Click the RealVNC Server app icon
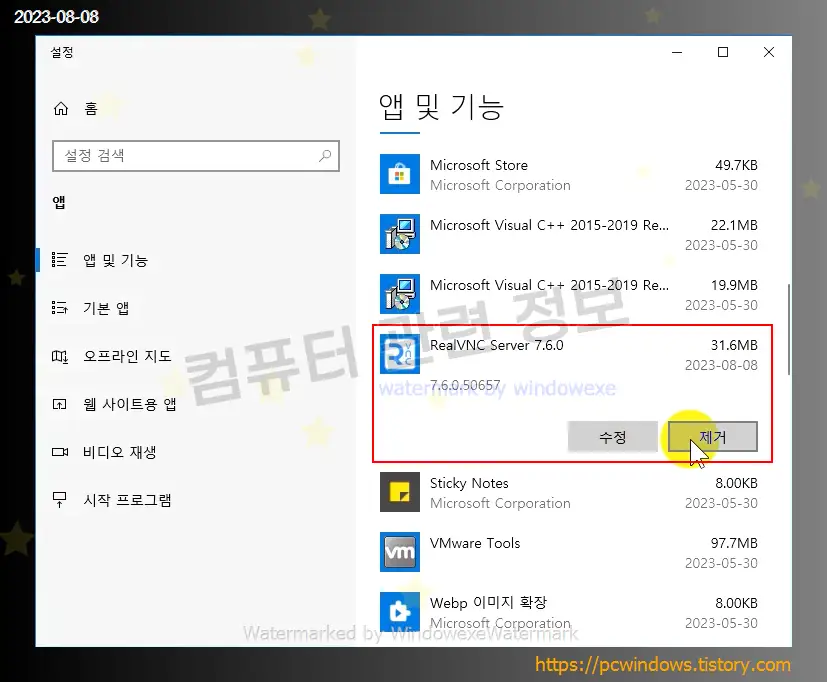 pyautogui.click(x=400, y=354)
